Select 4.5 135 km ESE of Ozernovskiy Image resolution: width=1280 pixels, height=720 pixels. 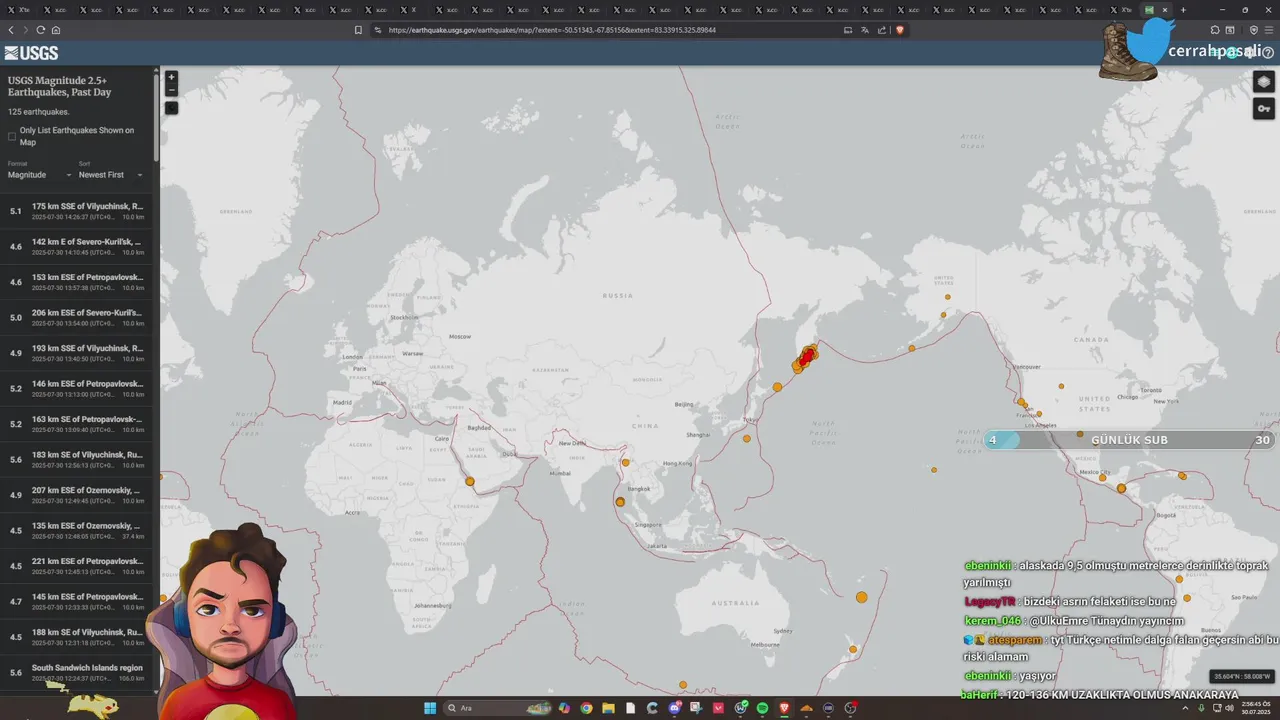(77, 531)
